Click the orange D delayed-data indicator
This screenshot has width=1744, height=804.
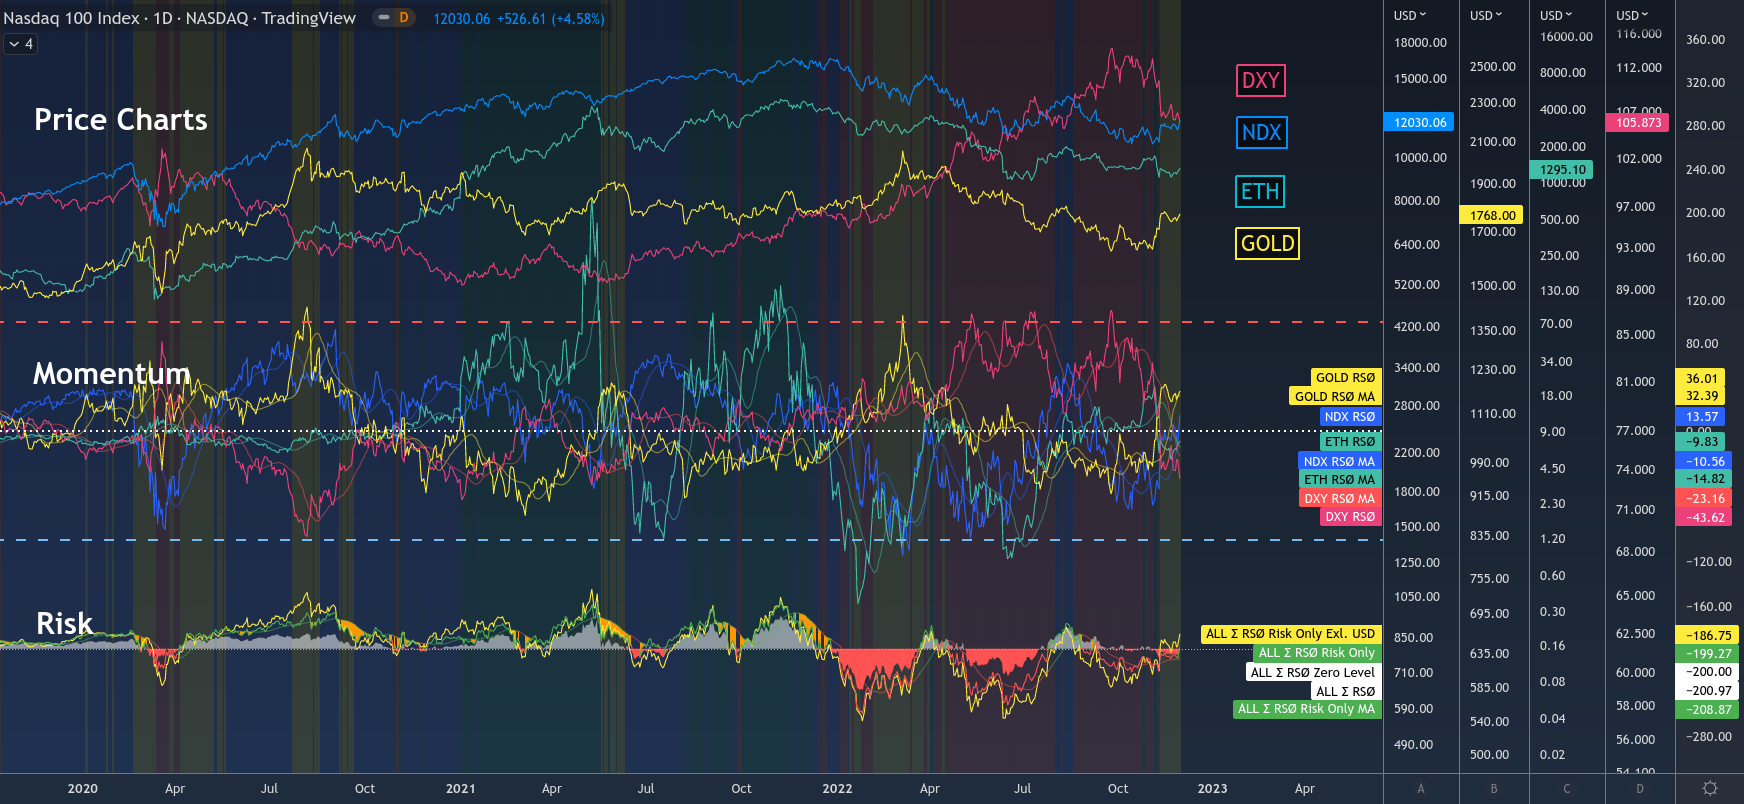[403, 18]
